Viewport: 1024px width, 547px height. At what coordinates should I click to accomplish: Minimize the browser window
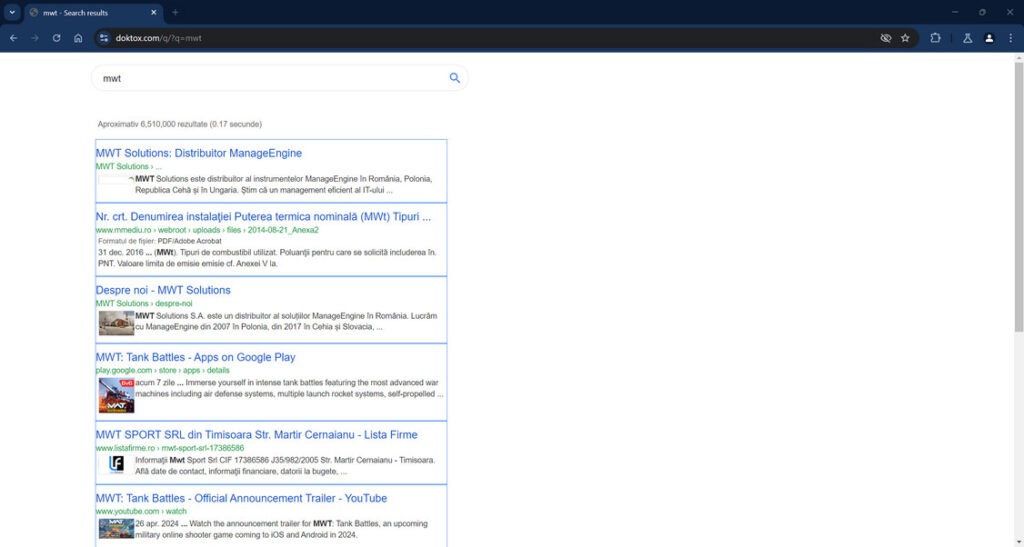955,12
